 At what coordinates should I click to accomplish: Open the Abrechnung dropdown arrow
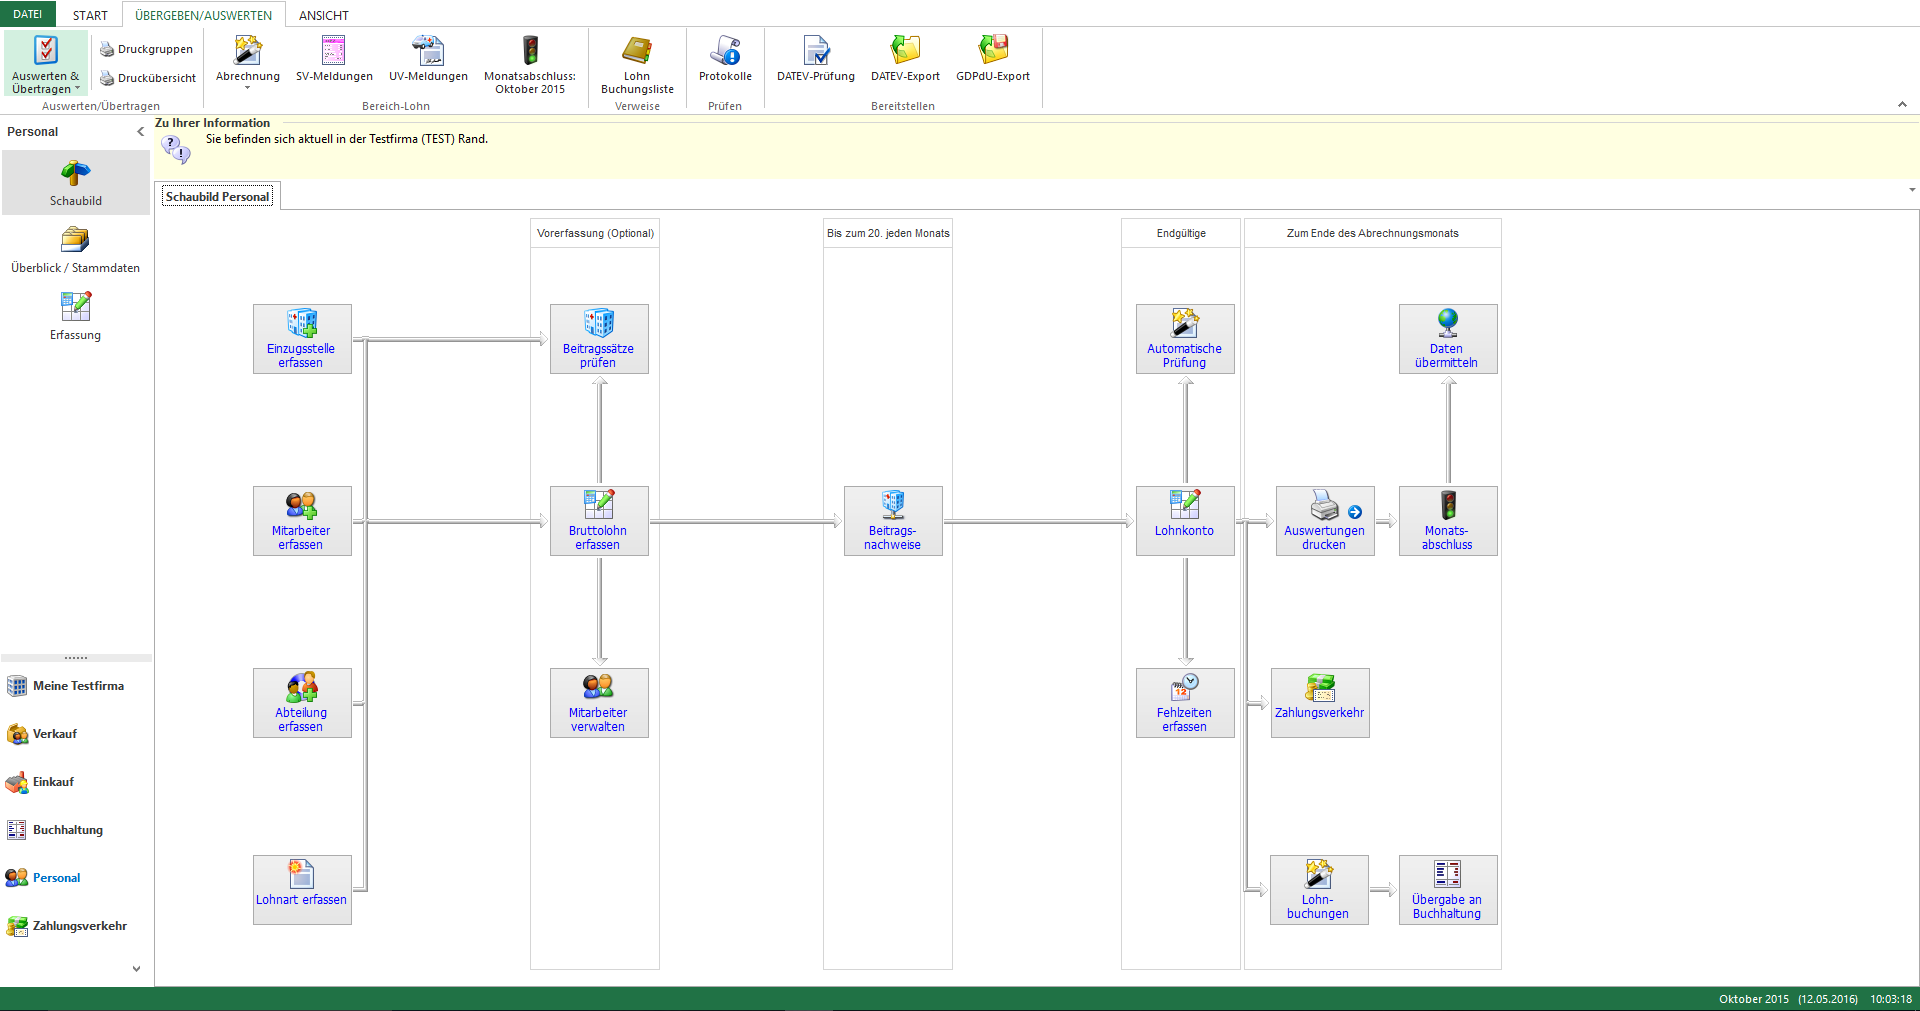click(x=248, y=89)
